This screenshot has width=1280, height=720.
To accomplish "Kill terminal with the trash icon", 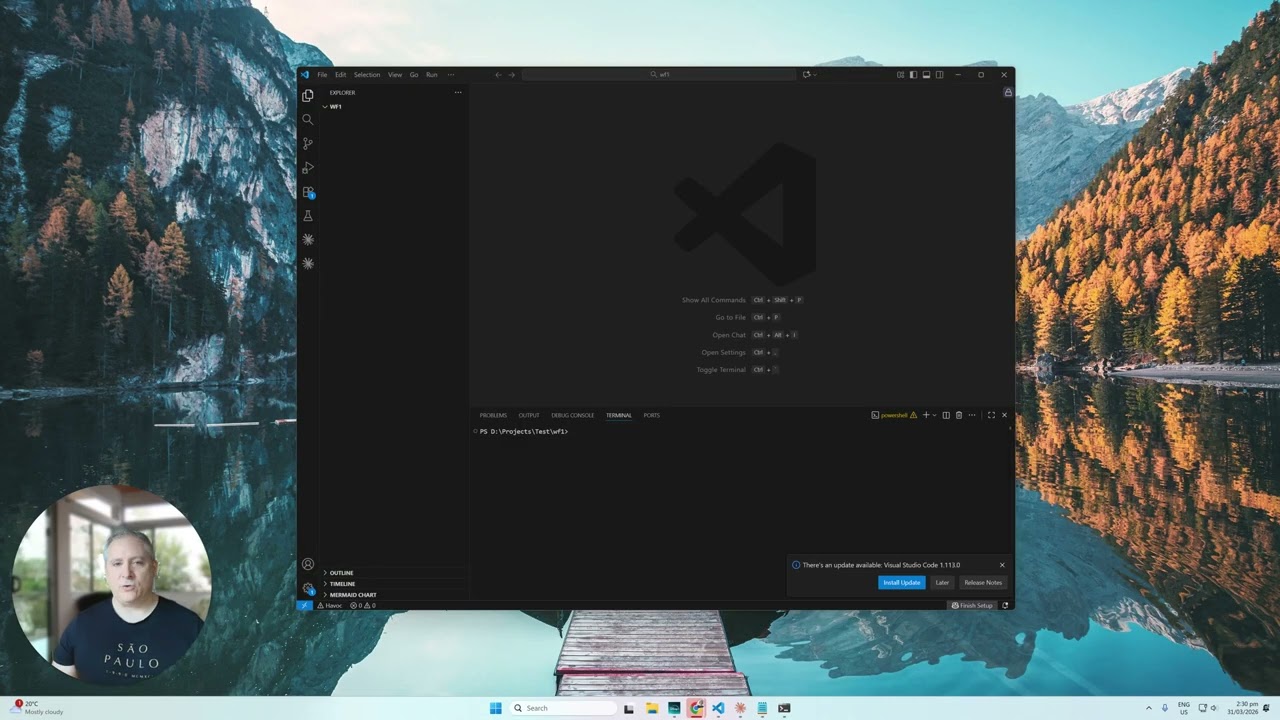I will [x=959, y=415].
